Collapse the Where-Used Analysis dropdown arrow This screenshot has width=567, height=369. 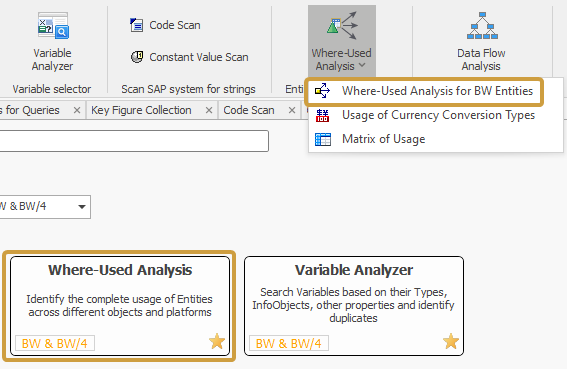362,65
